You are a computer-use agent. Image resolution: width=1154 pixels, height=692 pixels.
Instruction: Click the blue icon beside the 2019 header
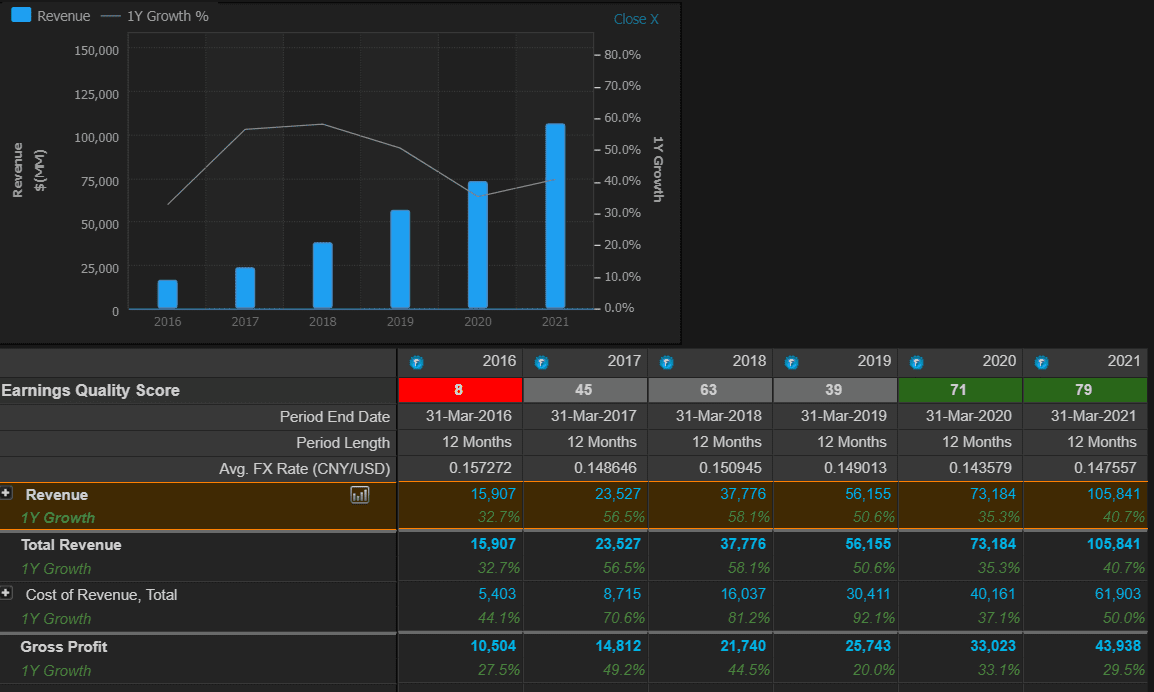[x=791, y=362]
